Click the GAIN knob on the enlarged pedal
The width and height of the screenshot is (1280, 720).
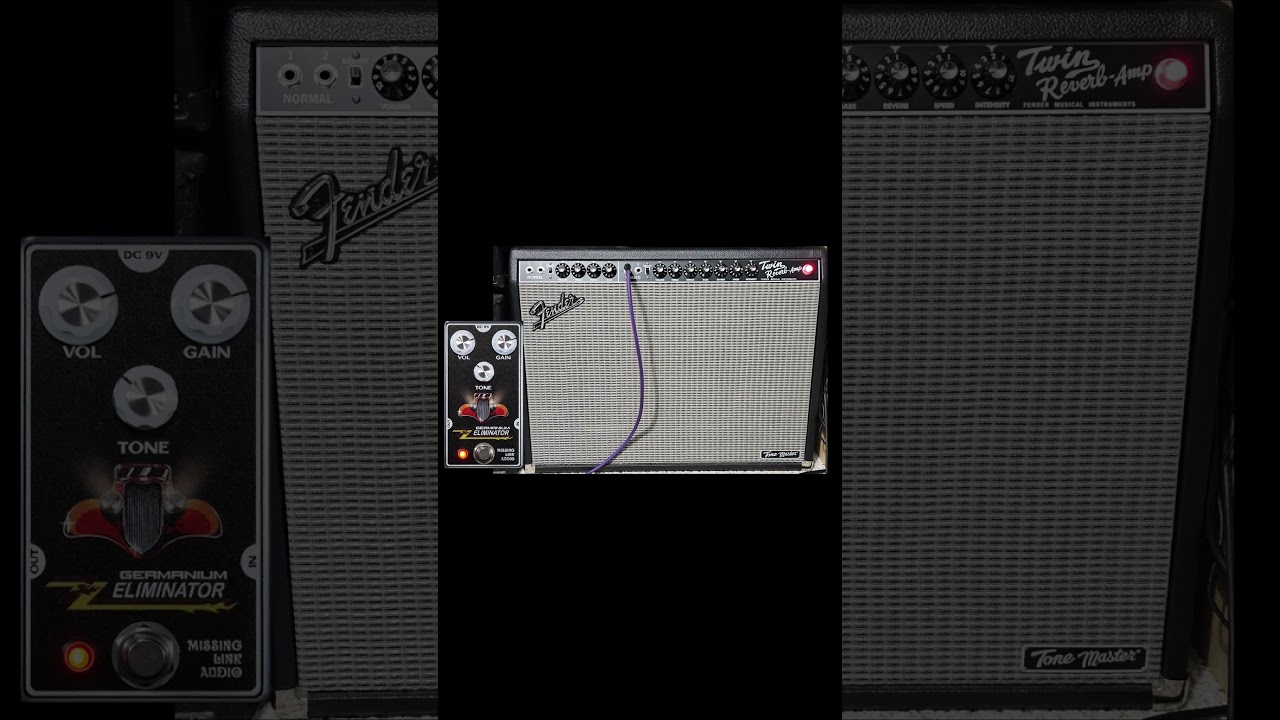click(x=210, y=304)
